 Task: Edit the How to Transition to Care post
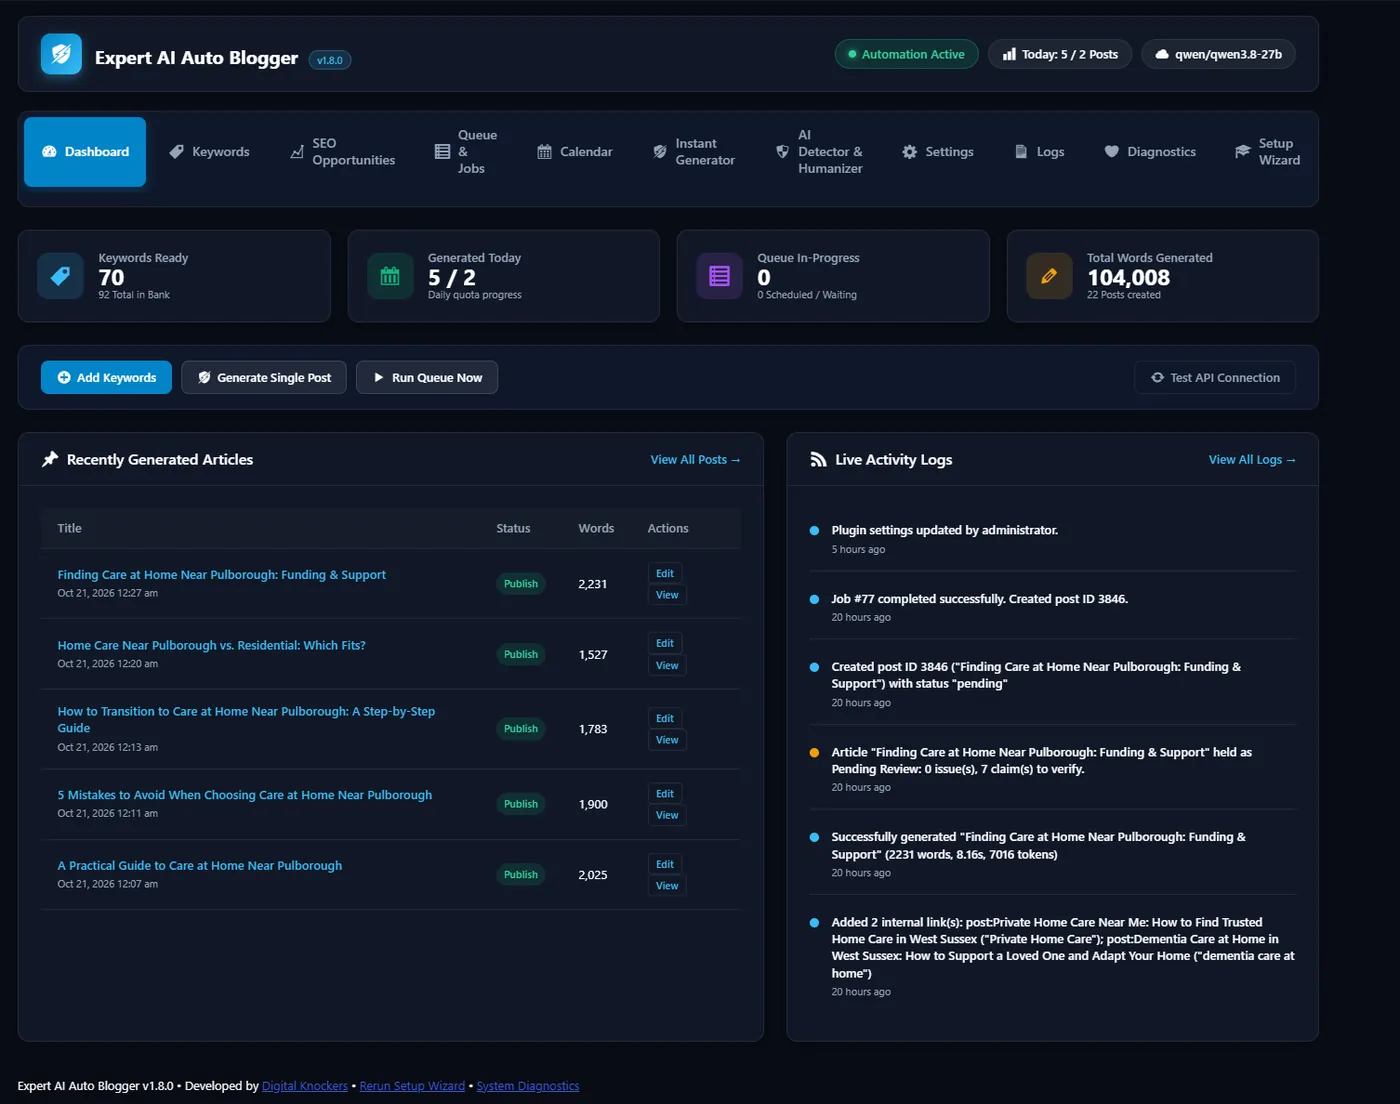(x=665, y=718)
